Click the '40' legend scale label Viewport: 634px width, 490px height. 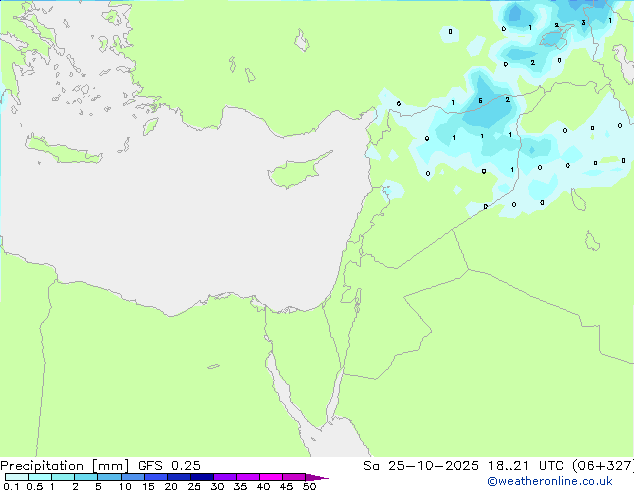(x=263, y=486)
